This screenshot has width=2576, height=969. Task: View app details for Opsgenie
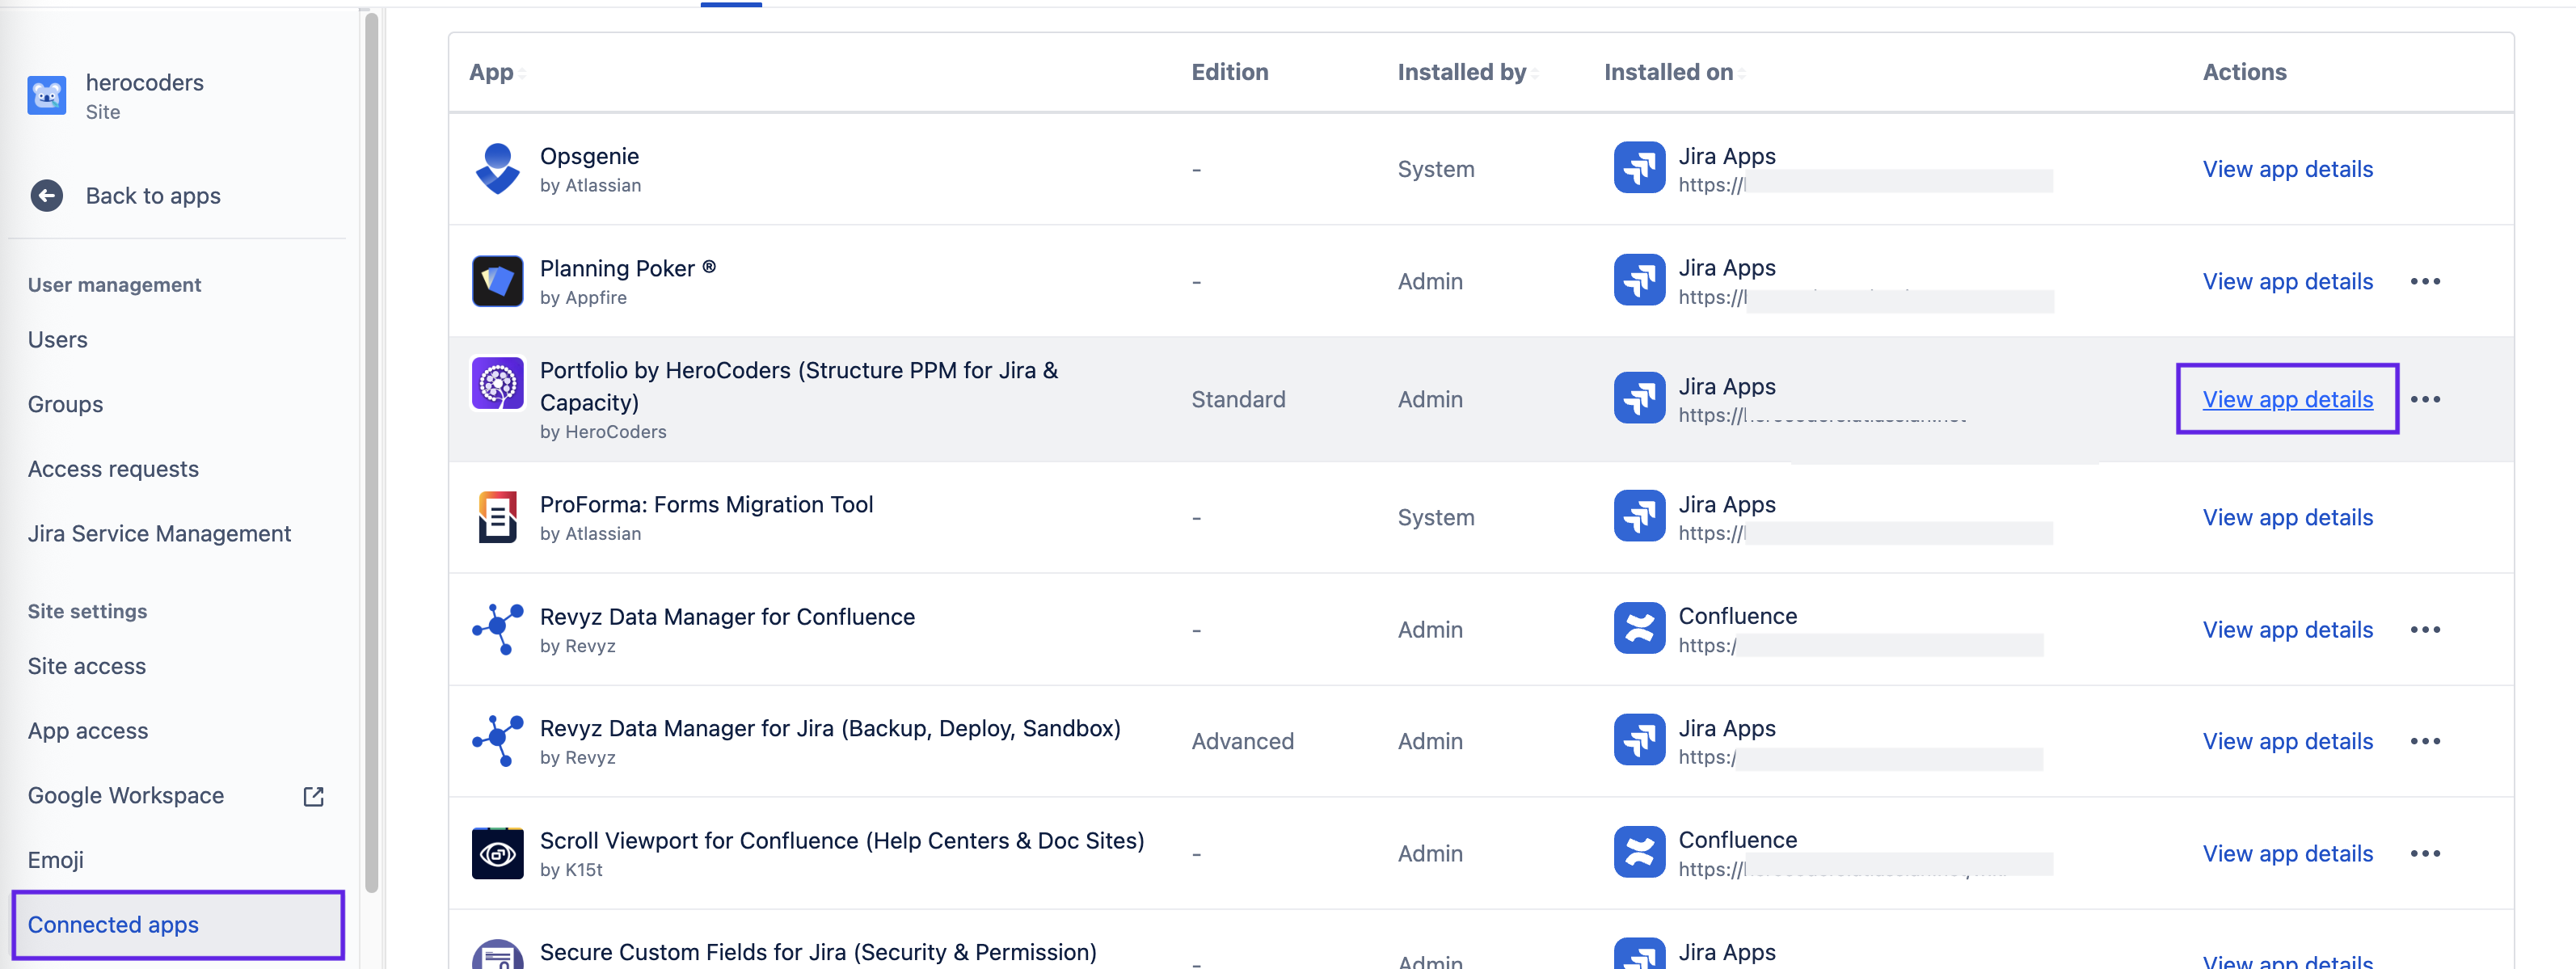pos(2287,169)
